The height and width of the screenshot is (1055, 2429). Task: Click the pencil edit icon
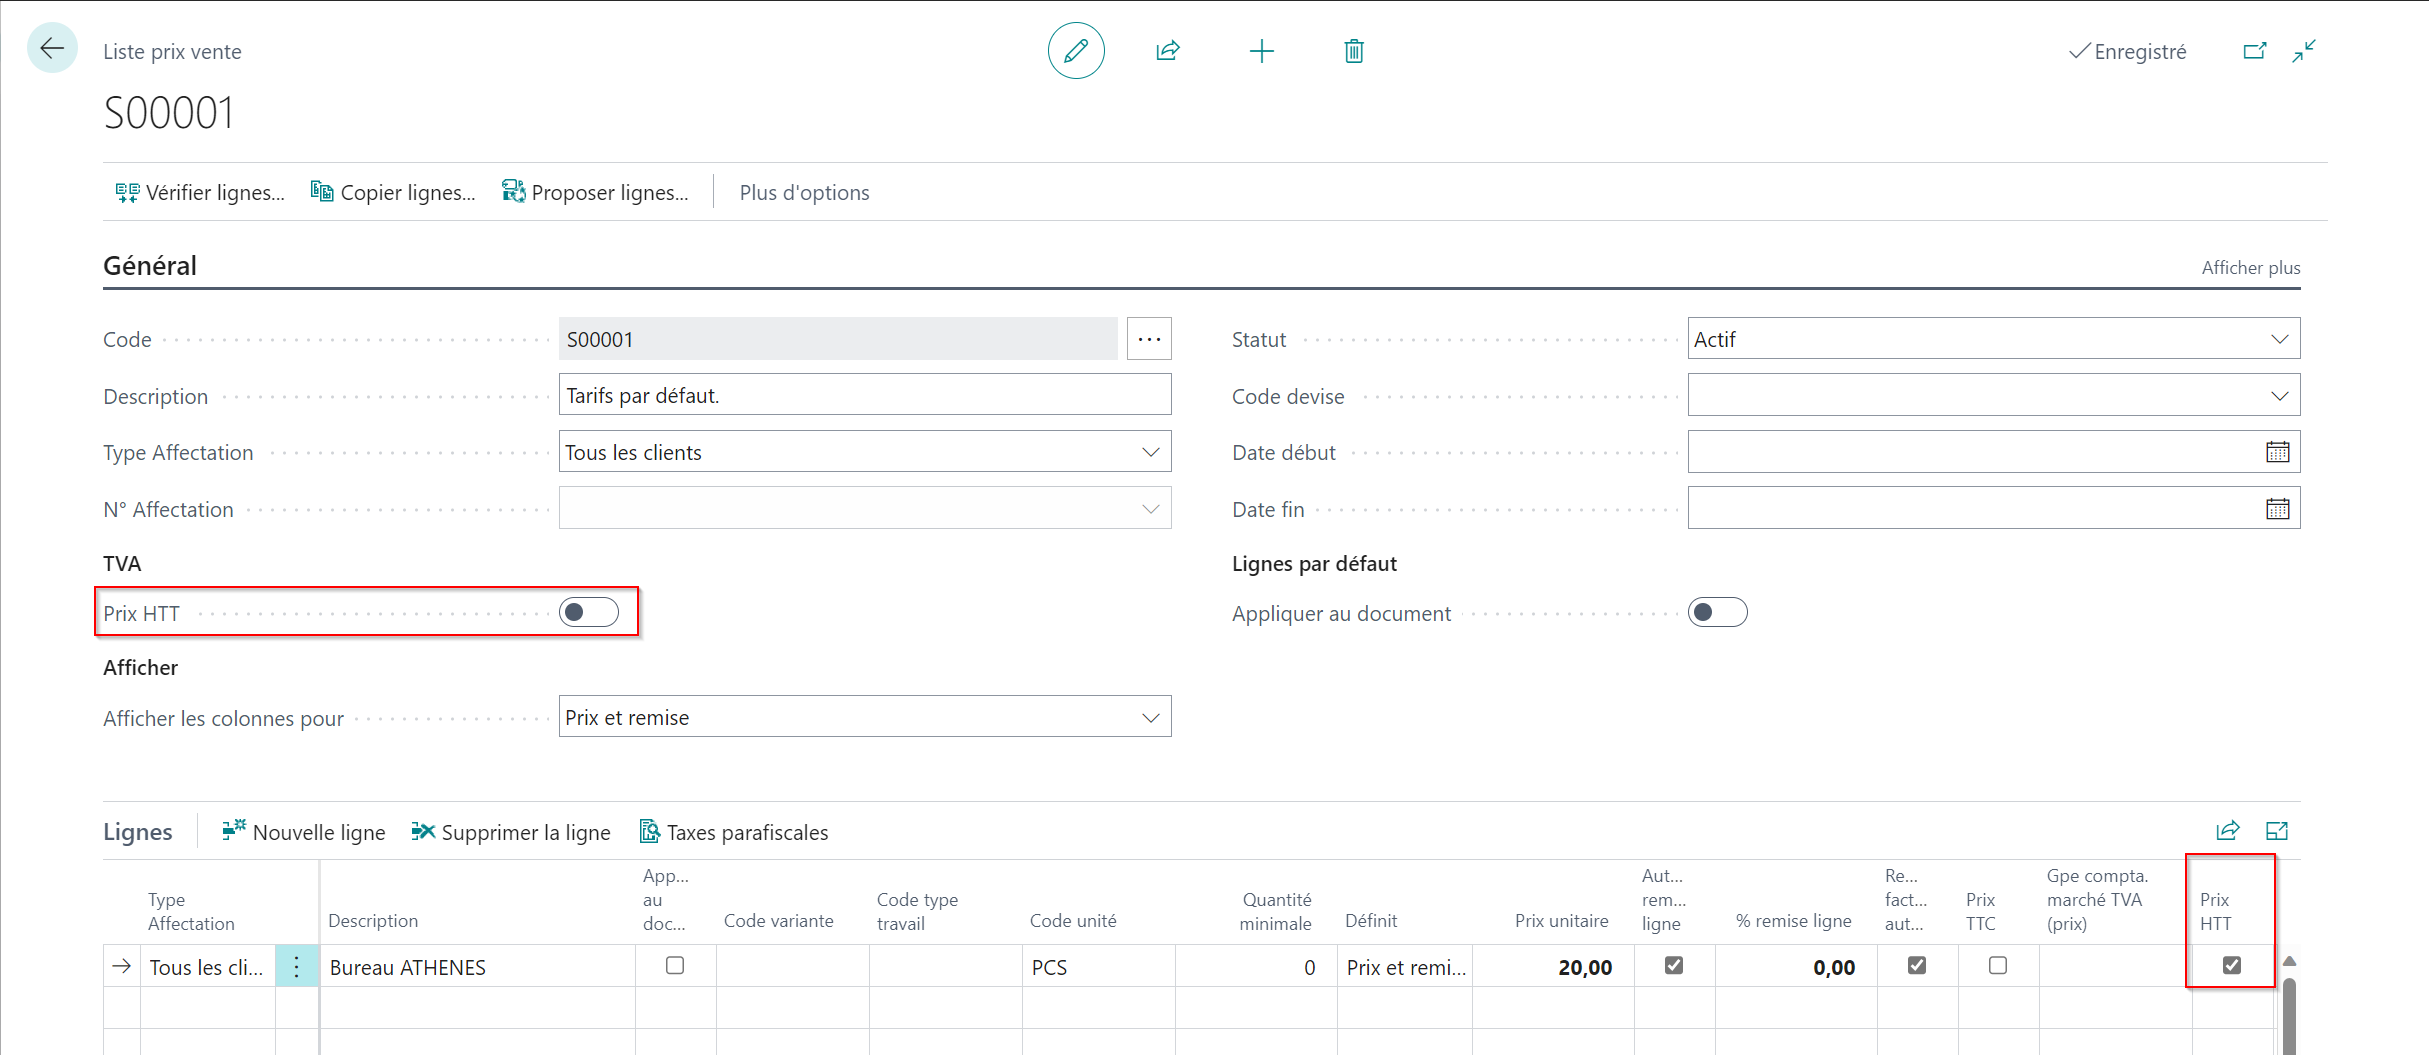[1076, 51]
